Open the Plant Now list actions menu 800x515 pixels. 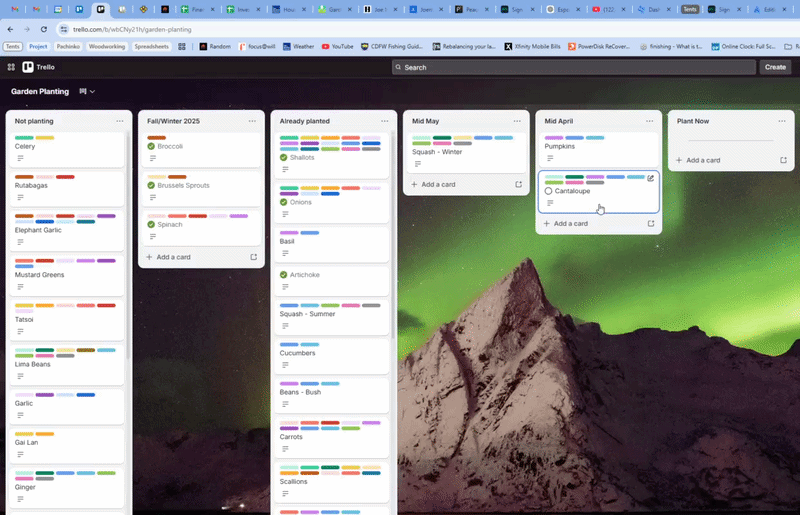(782, 121)
